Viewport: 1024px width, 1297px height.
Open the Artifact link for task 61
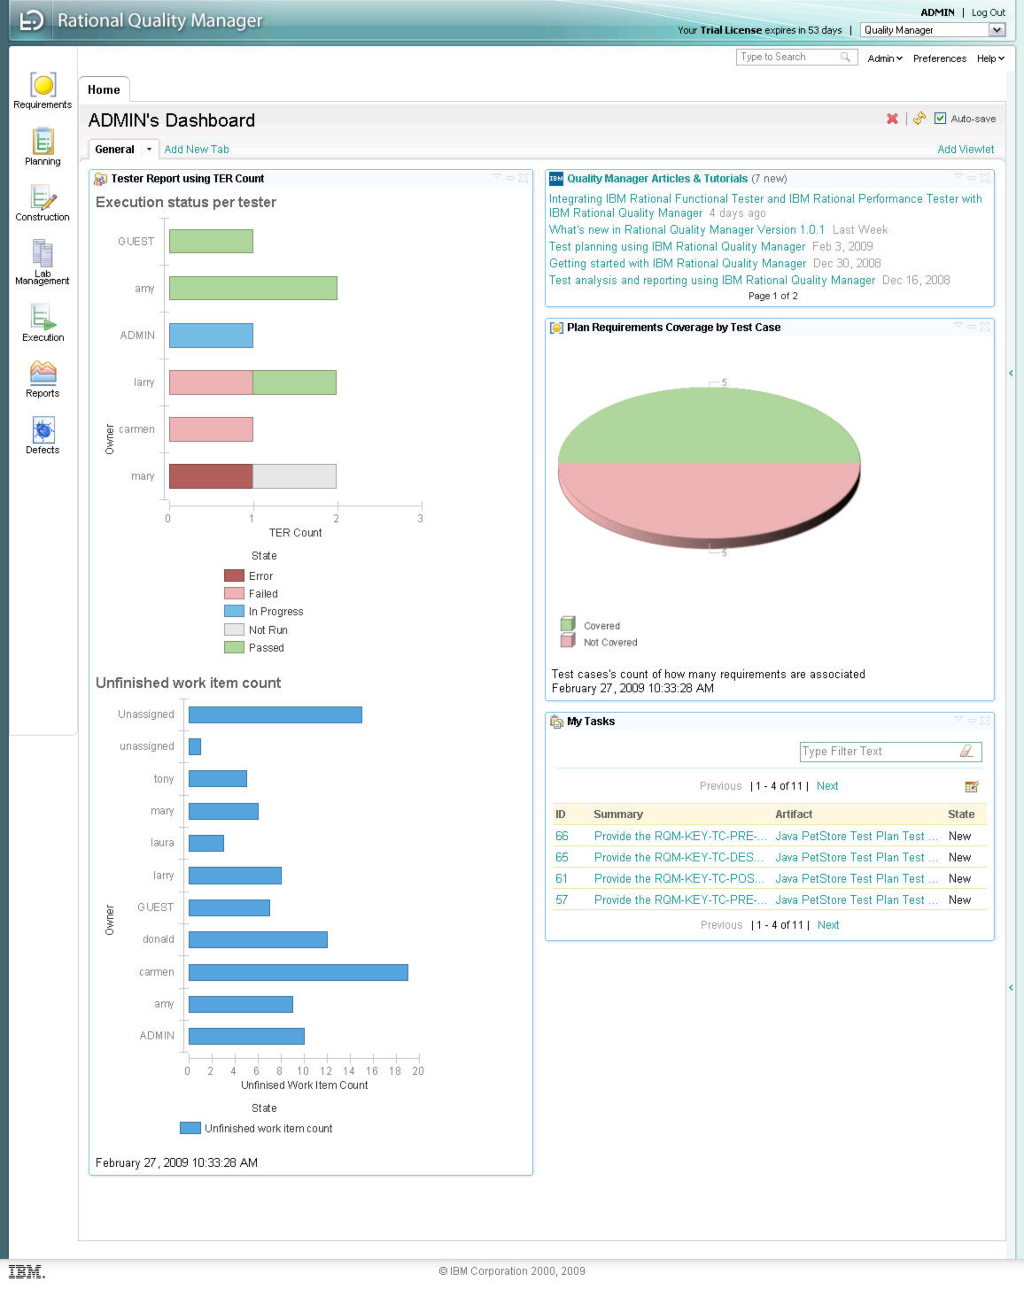[x=857, y=879]
